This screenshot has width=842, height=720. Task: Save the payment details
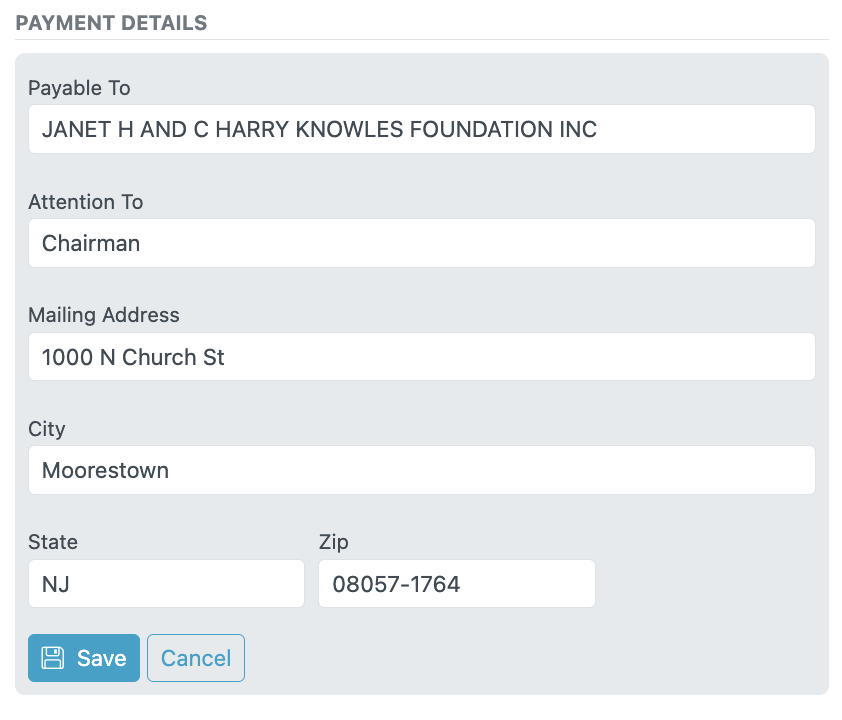[84, 658]
